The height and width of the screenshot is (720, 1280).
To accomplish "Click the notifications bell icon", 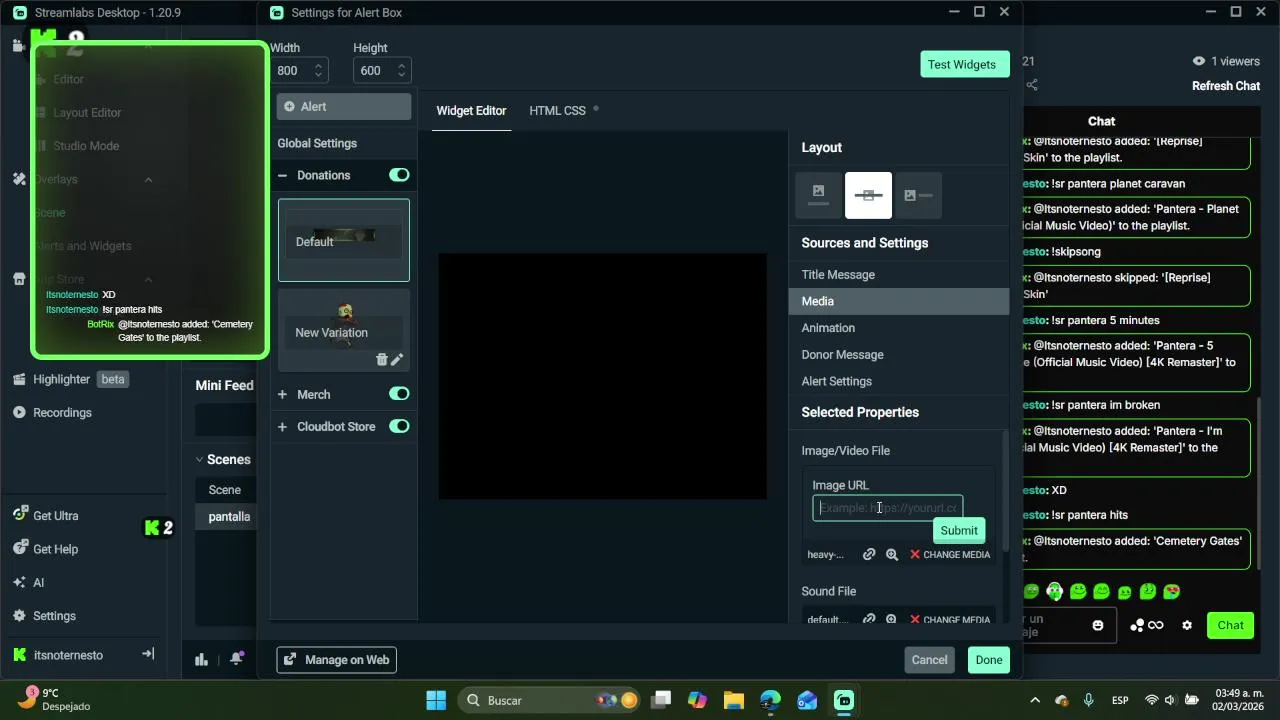I will pos(237,659).
